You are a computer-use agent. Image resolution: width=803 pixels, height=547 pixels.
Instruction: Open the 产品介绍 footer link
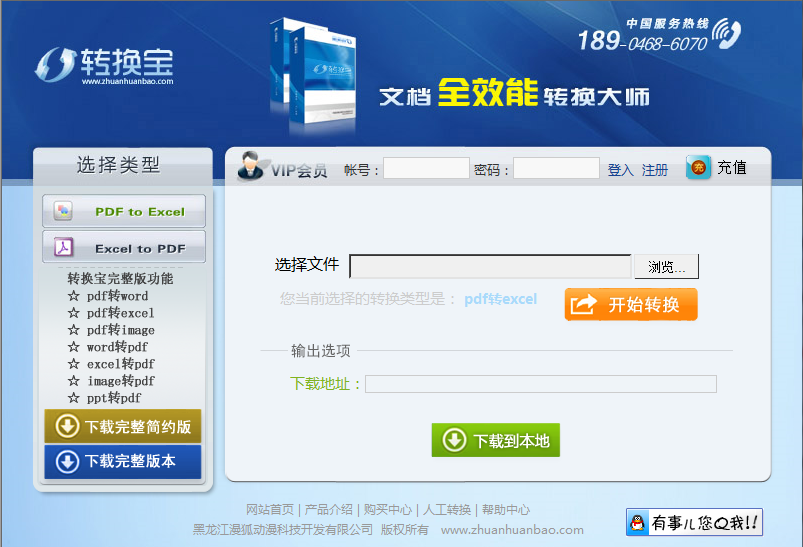[x=329, y=510]
